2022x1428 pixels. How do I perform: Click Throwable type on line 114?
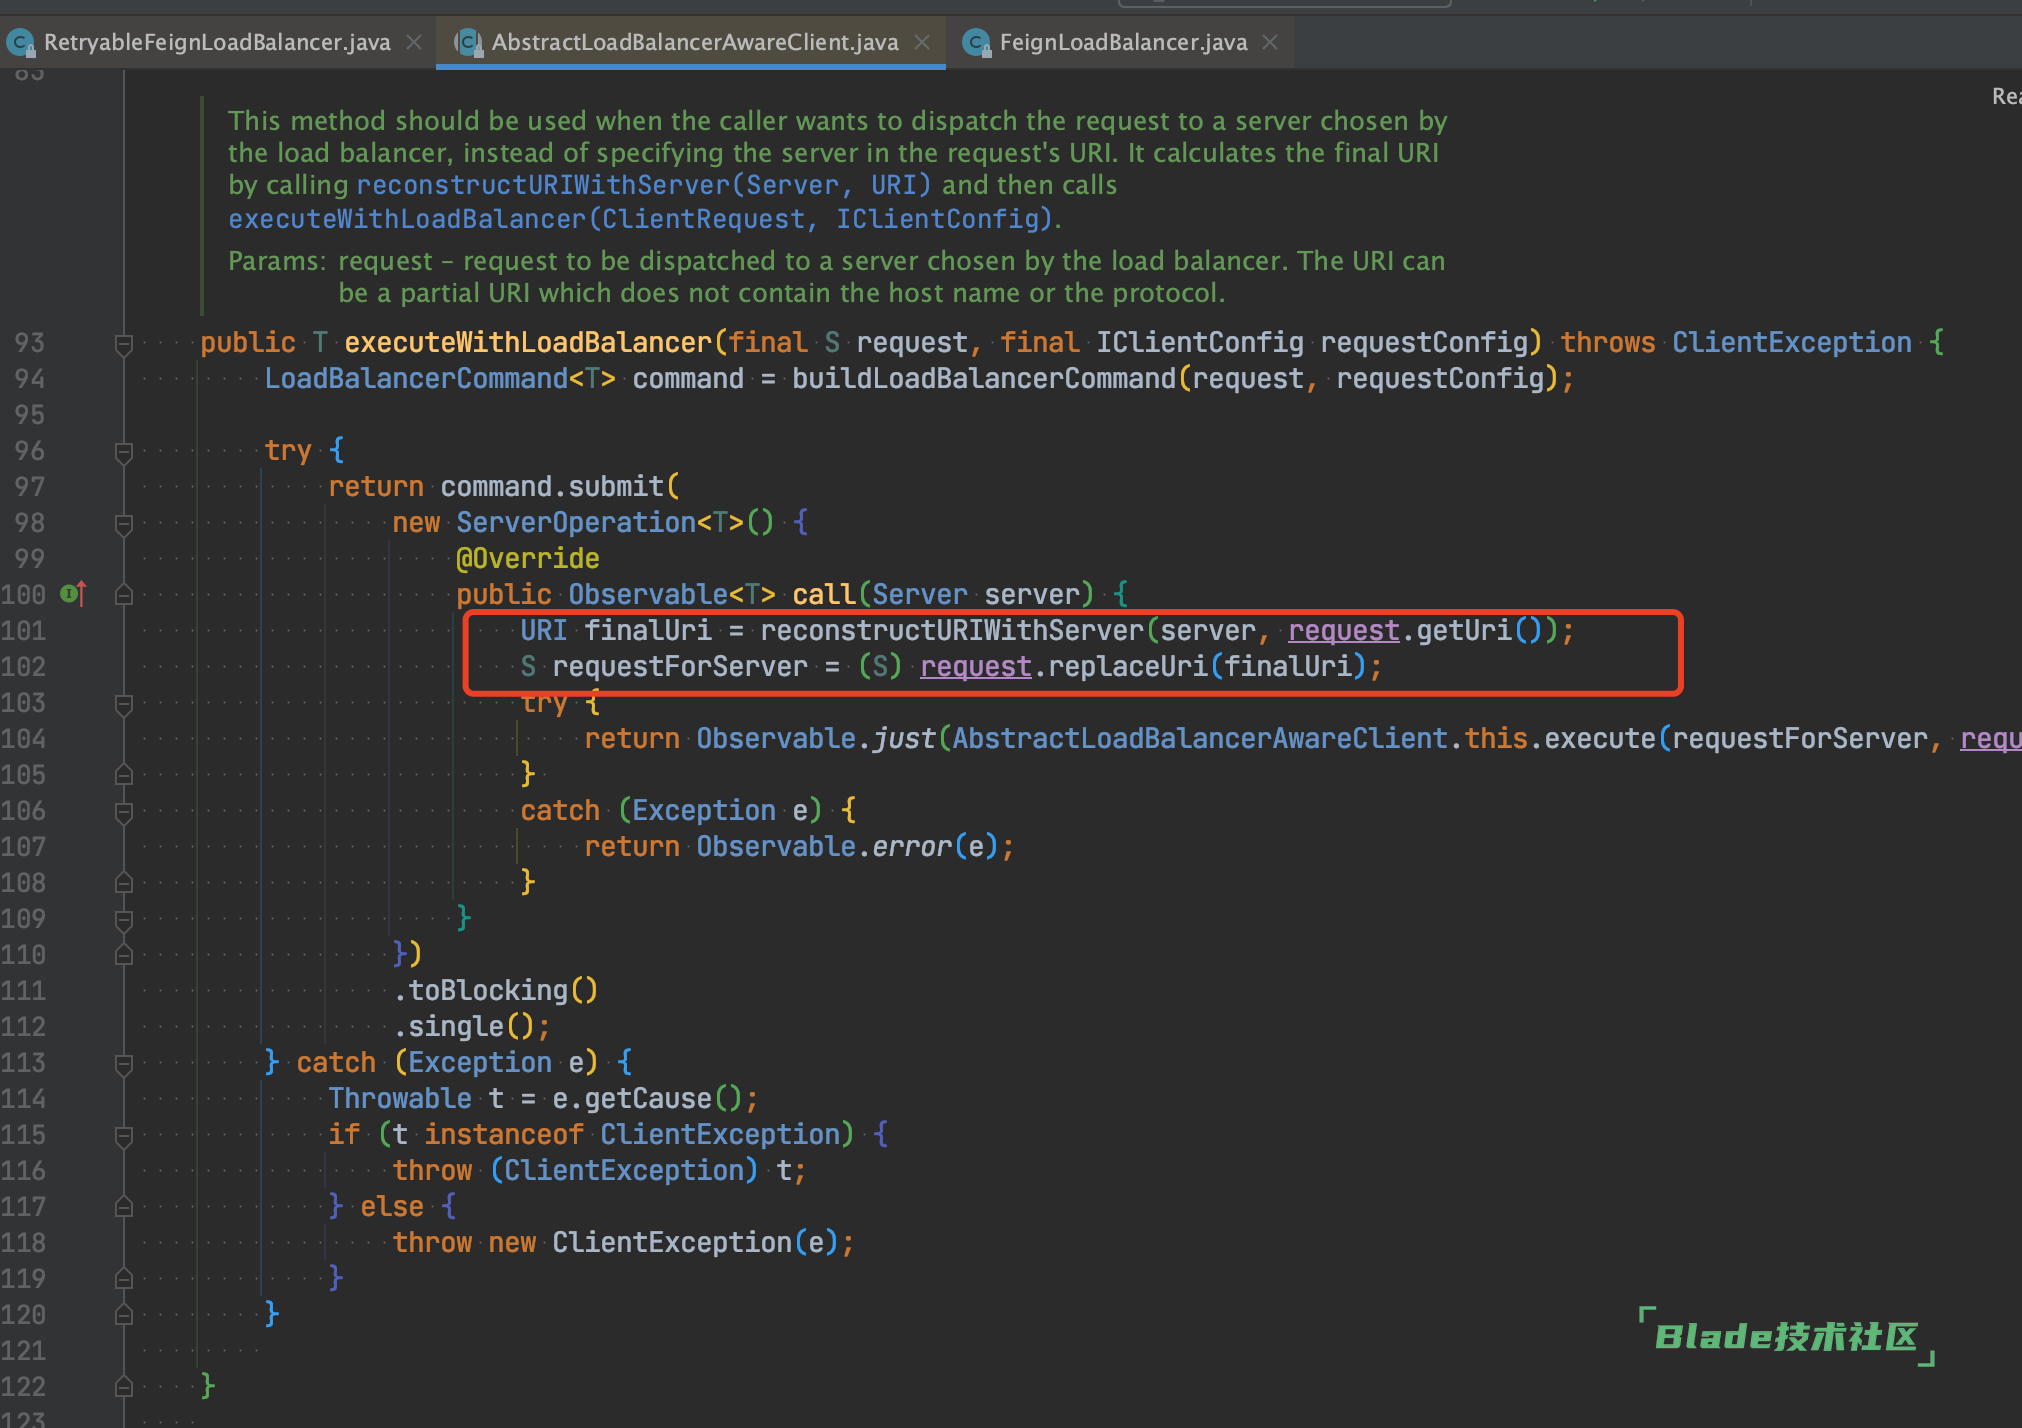pyautogui.click(x=400, y=1099)
